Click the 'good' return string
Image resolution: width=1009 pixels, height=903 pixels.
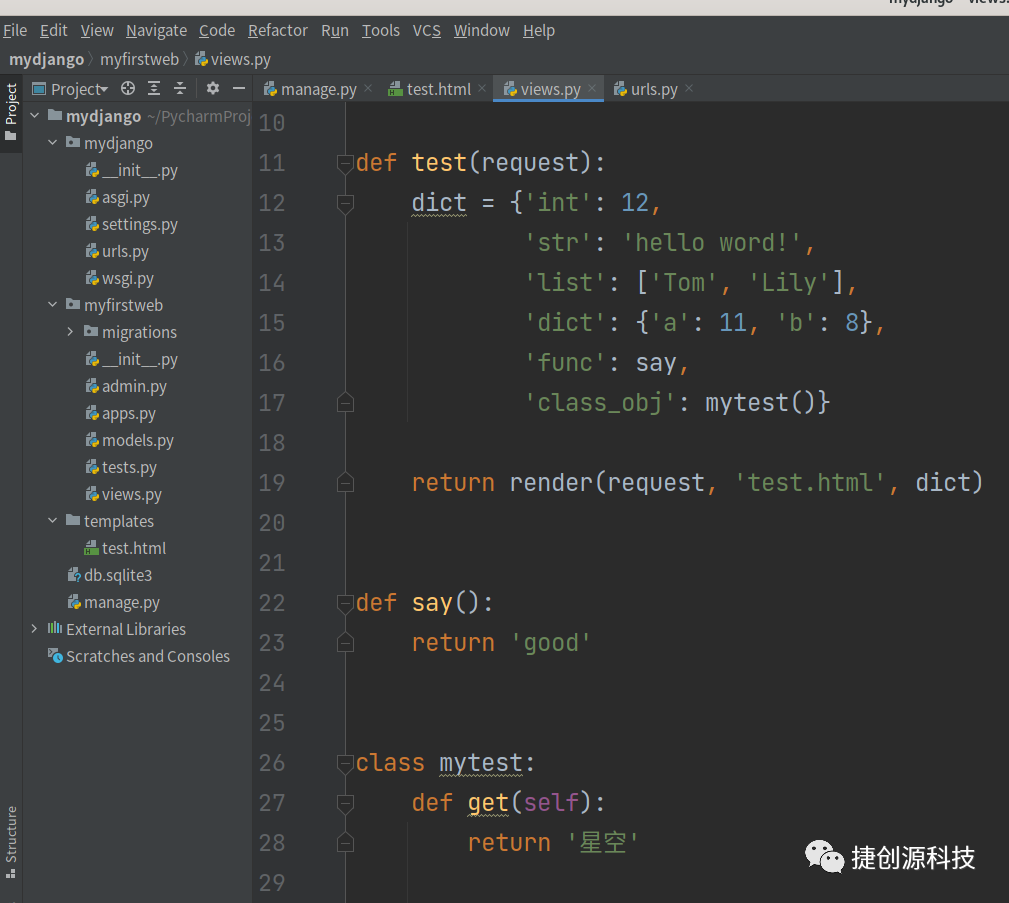coord(551,643)
